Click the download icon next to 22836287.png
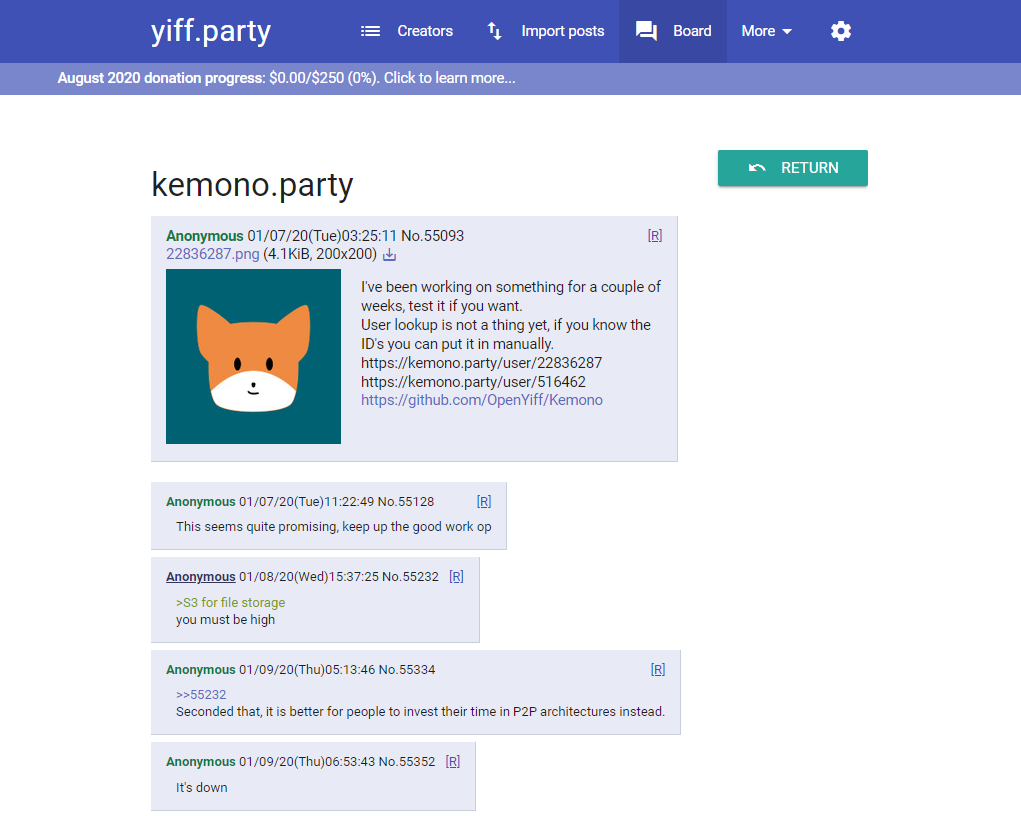This screenshot has height=816, width=1021. (x=389, y=255)
